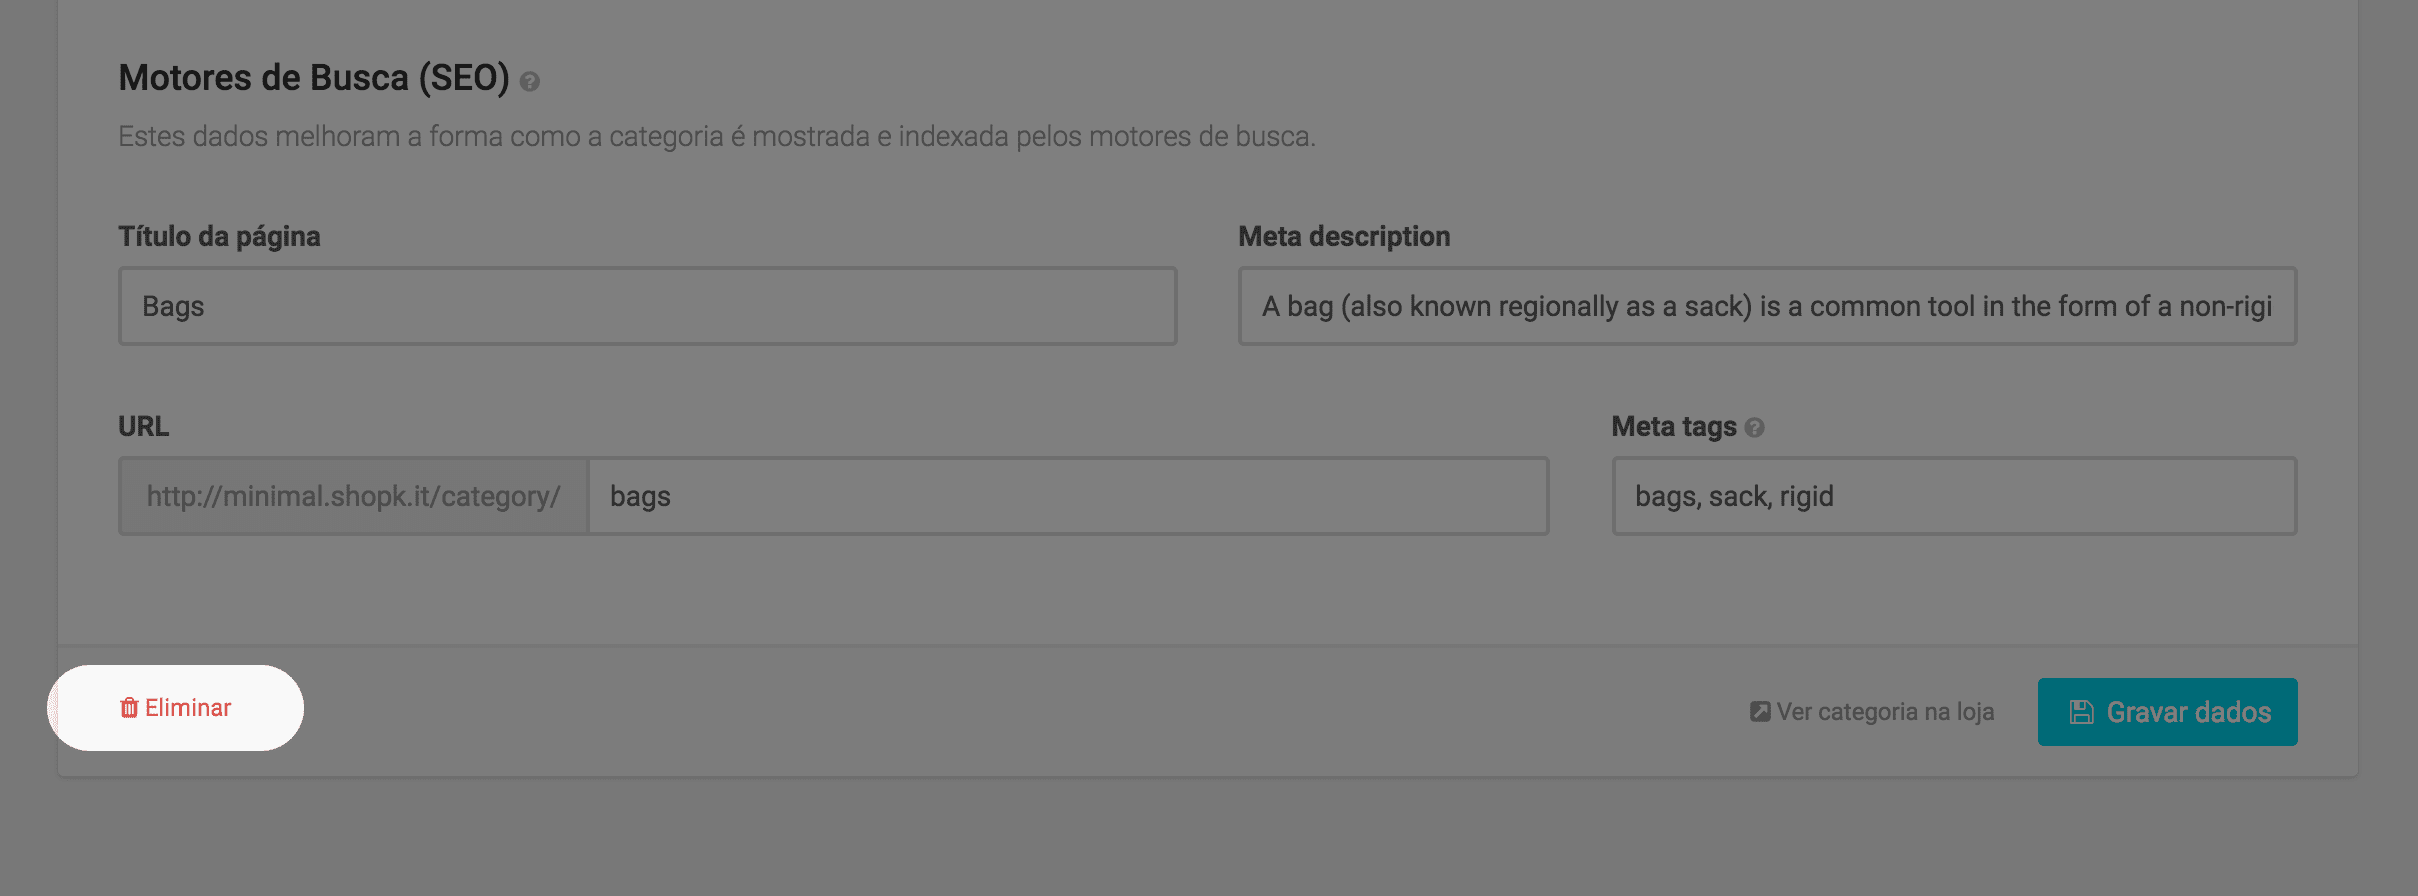This screenshot has height=896, width=2418.
Task: Click the Meta description label
Action: (x=1343, y=237)
